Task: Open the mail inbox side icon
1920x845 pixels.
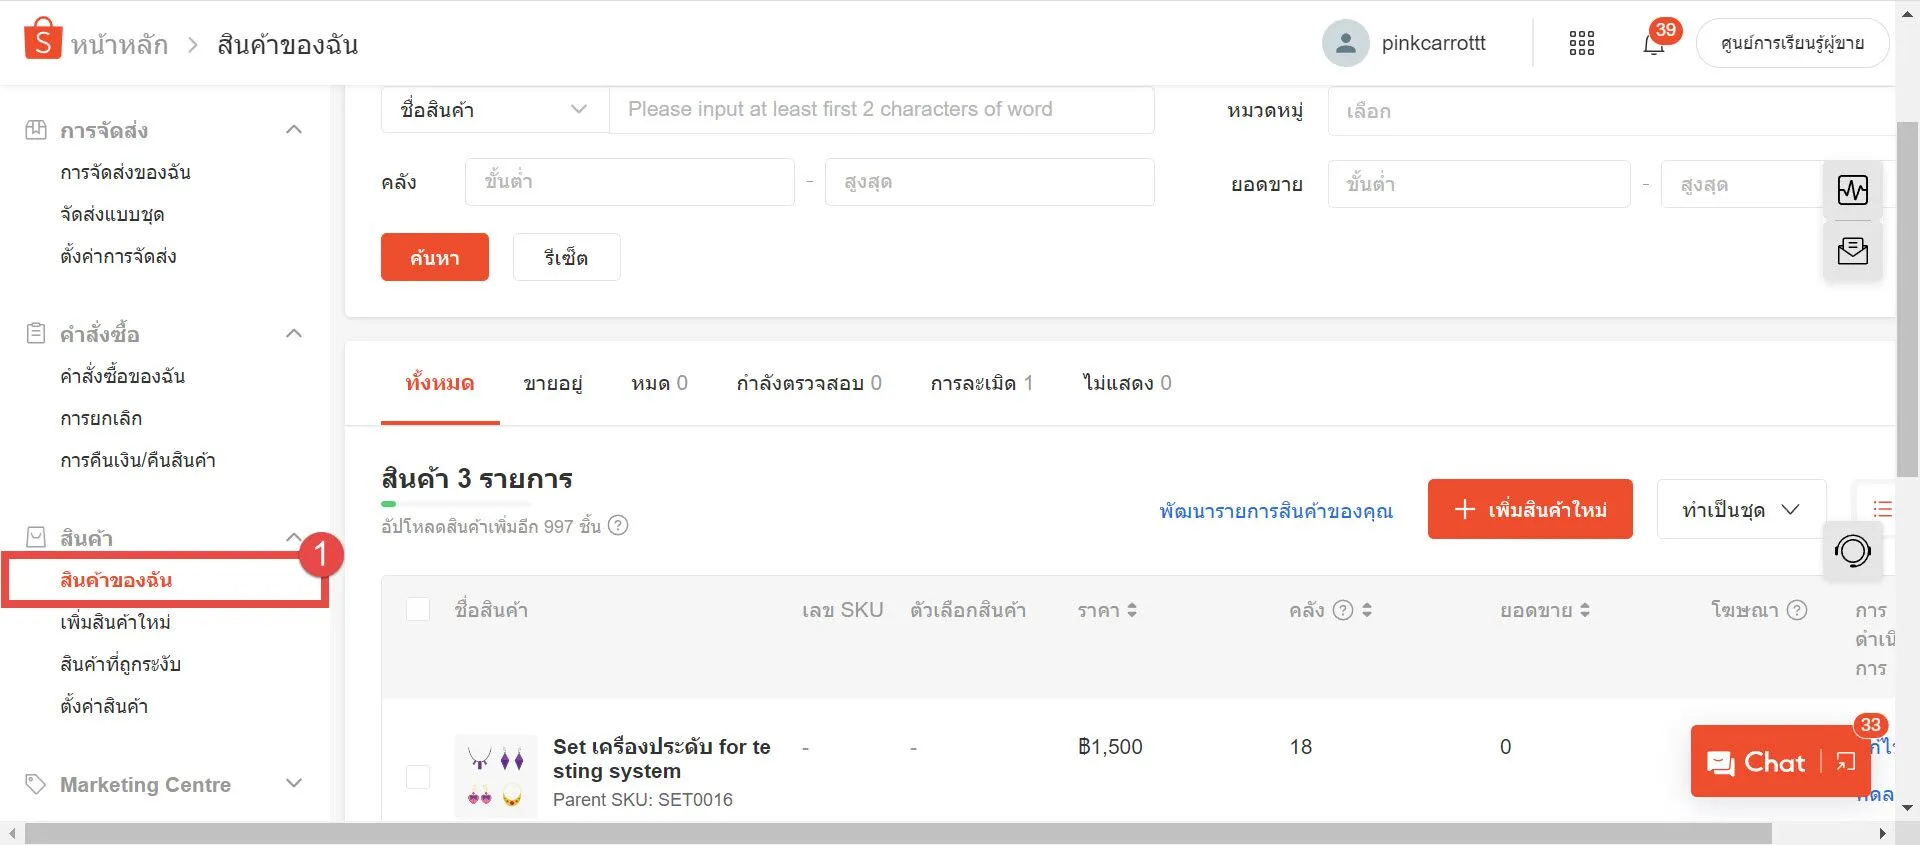Action: (x=1852, y=250)
